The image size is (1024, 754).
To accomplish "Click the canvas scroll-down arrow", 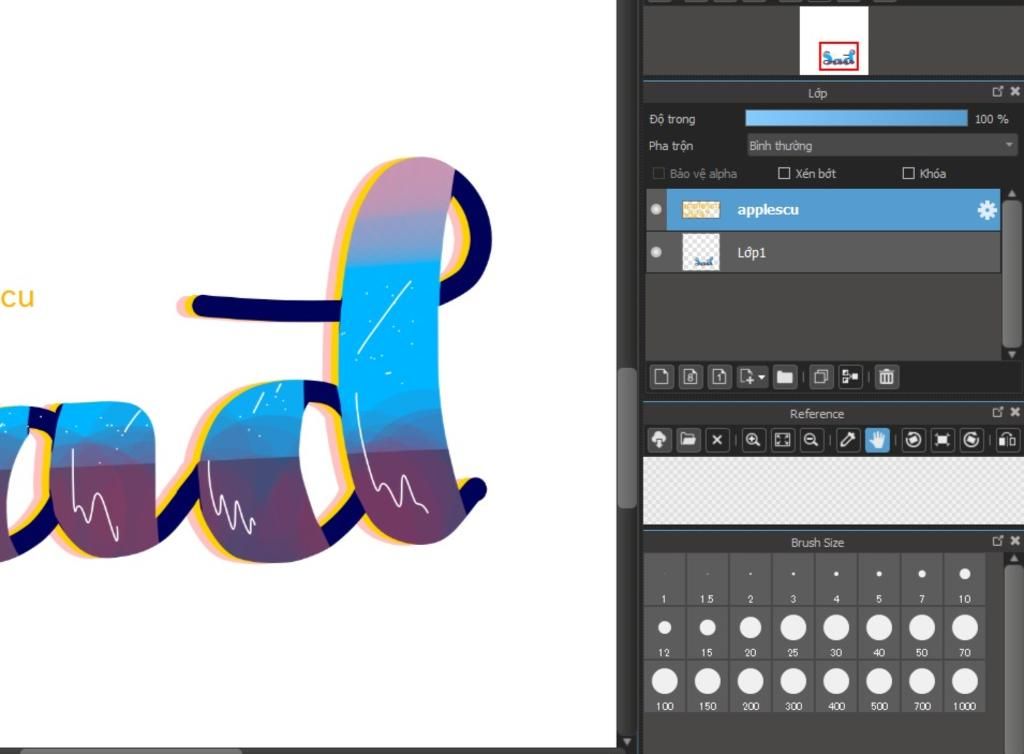I will (x=627, y=742).
